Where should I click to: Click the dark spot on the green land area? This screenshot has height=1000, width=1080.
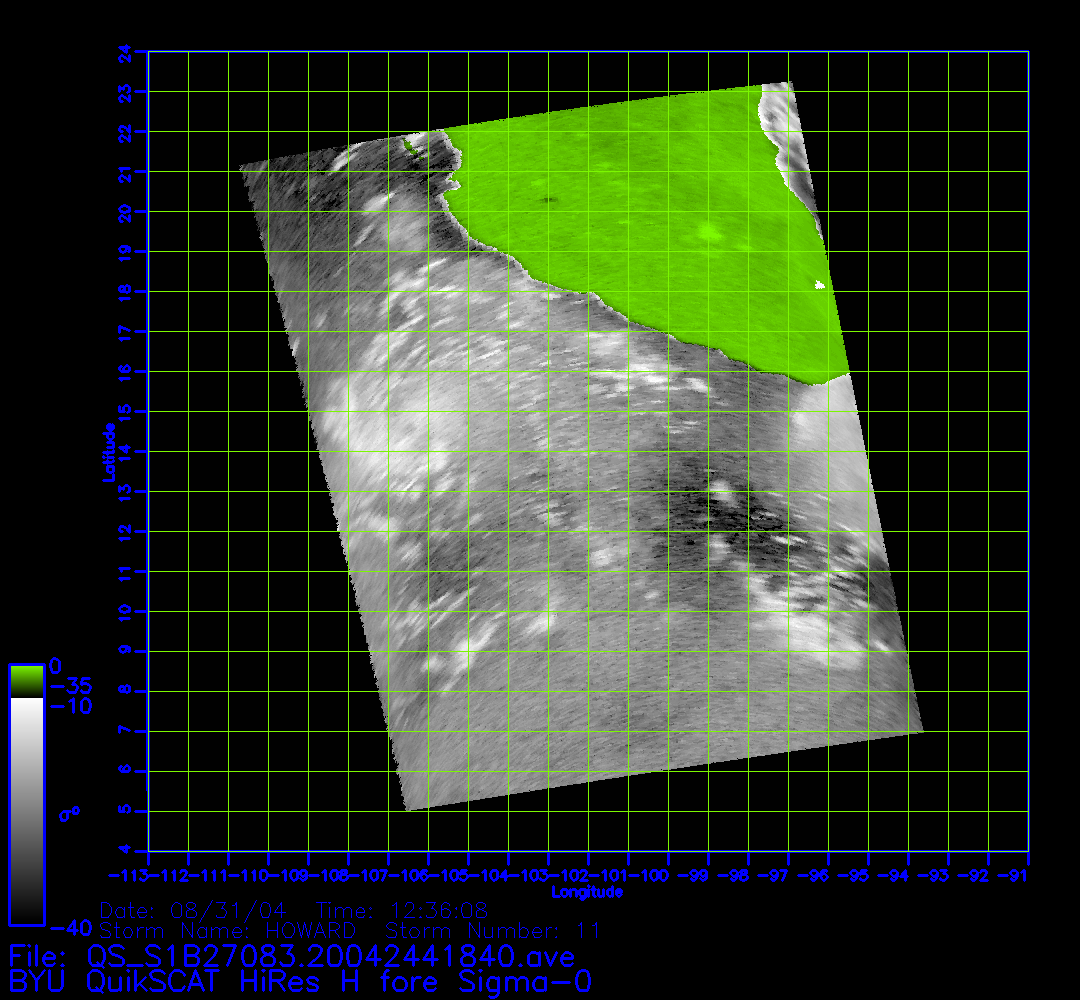tap(548, 200)
